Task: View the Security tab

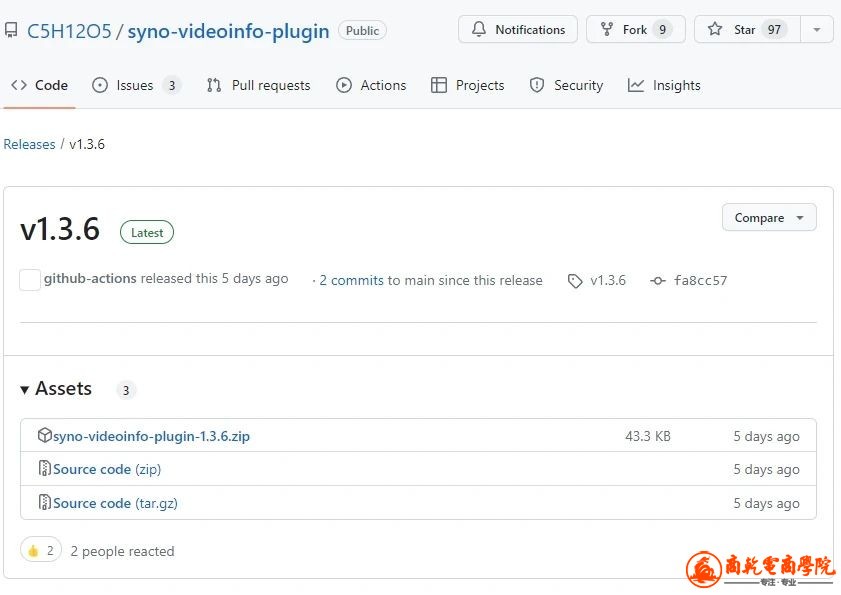Action: (567, 85)
